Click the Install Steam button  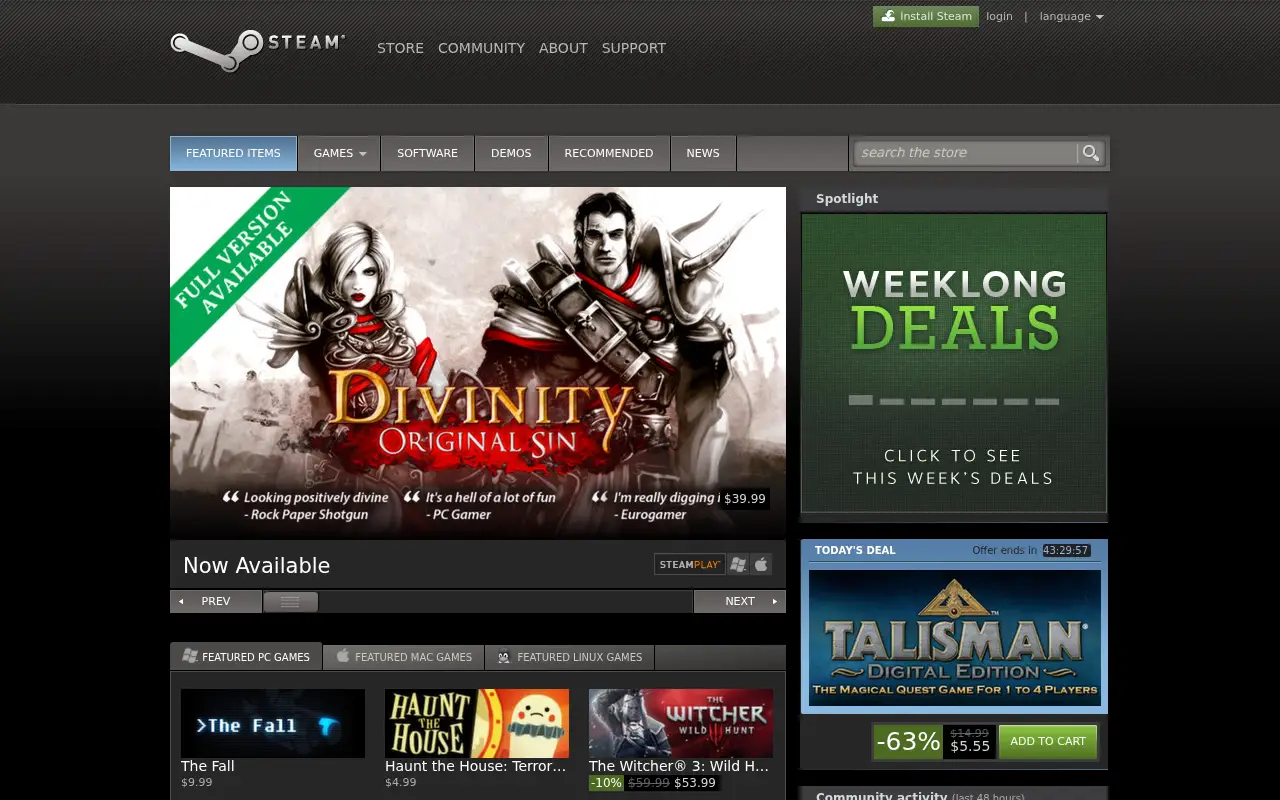coord(926,16)
